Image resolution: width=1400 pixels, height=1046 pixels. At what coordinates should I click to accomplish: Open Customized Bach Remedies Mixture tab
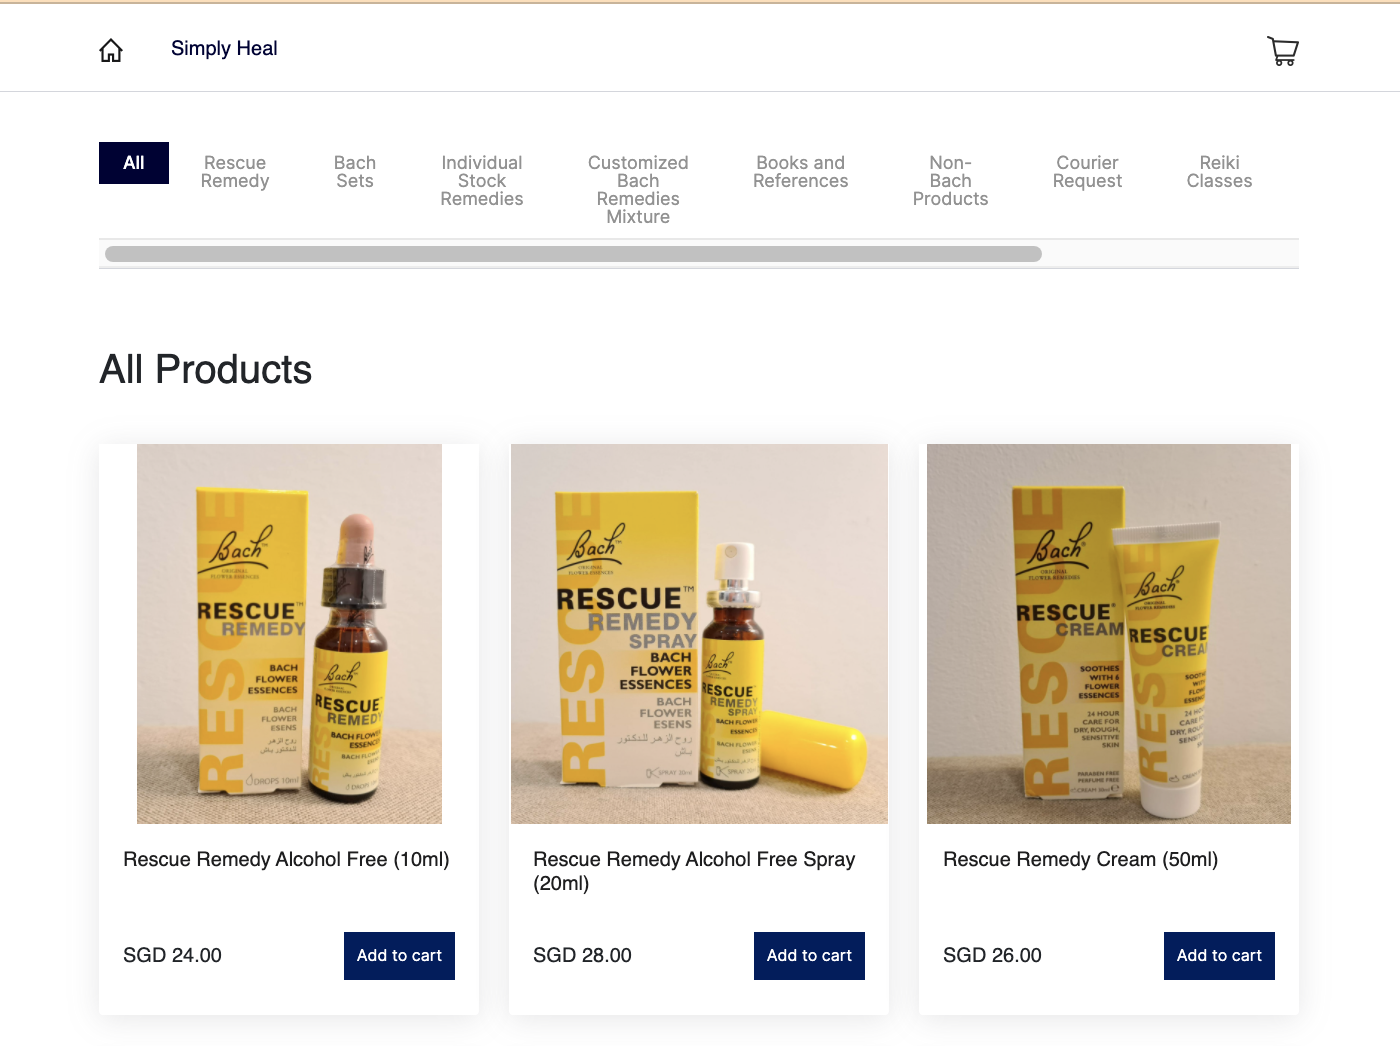pyautogui.click(x=638, y=190)
